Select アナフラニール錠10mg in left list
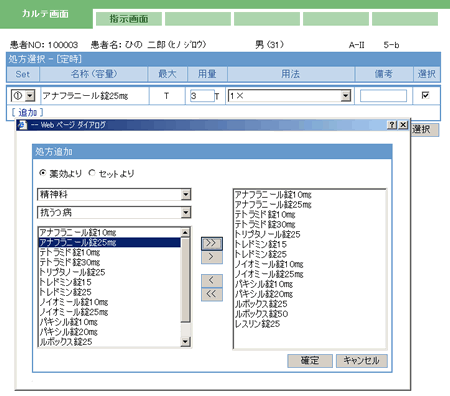 110,232
